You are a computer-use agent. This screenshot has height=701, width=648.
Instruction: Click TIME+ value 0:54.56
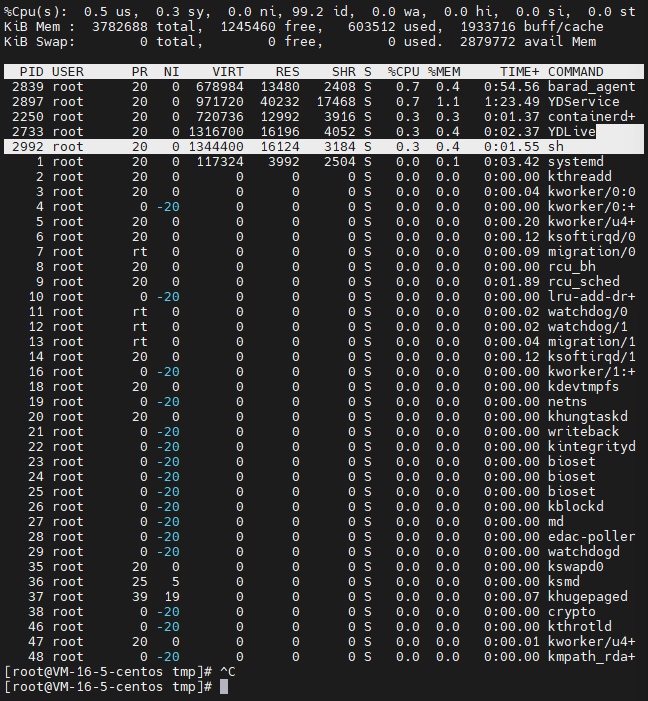[x=512, y=87]
